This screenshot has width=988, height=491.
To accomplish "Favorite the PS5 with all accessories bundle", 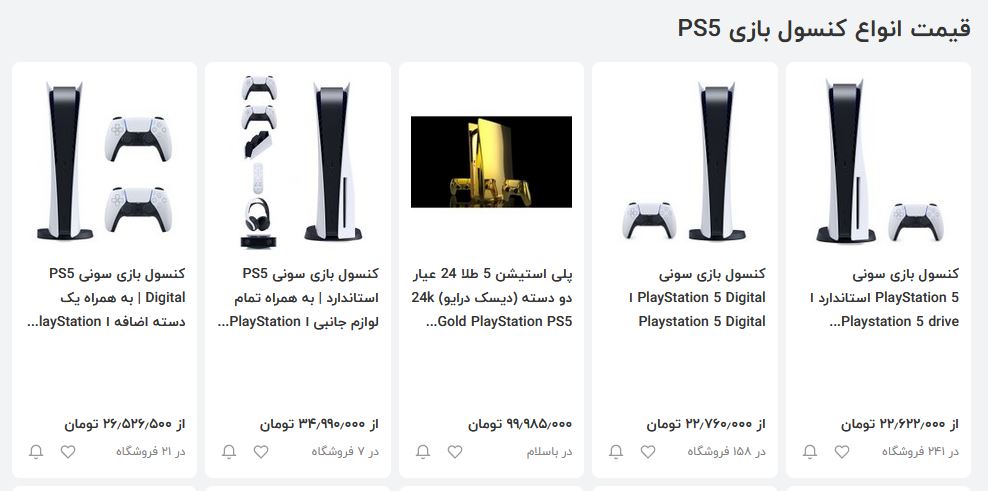I will coord(261,452).
